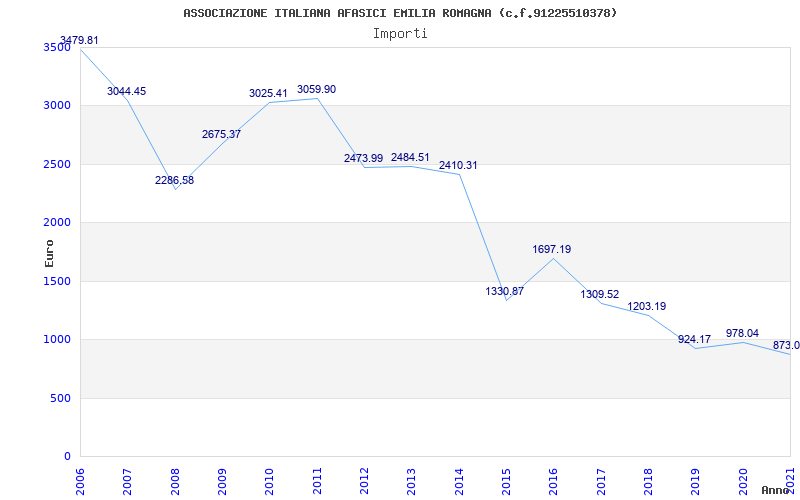Select the 2410.31 data label
Image resolution: width=800 pixels, height=500 pixels.
458,165
